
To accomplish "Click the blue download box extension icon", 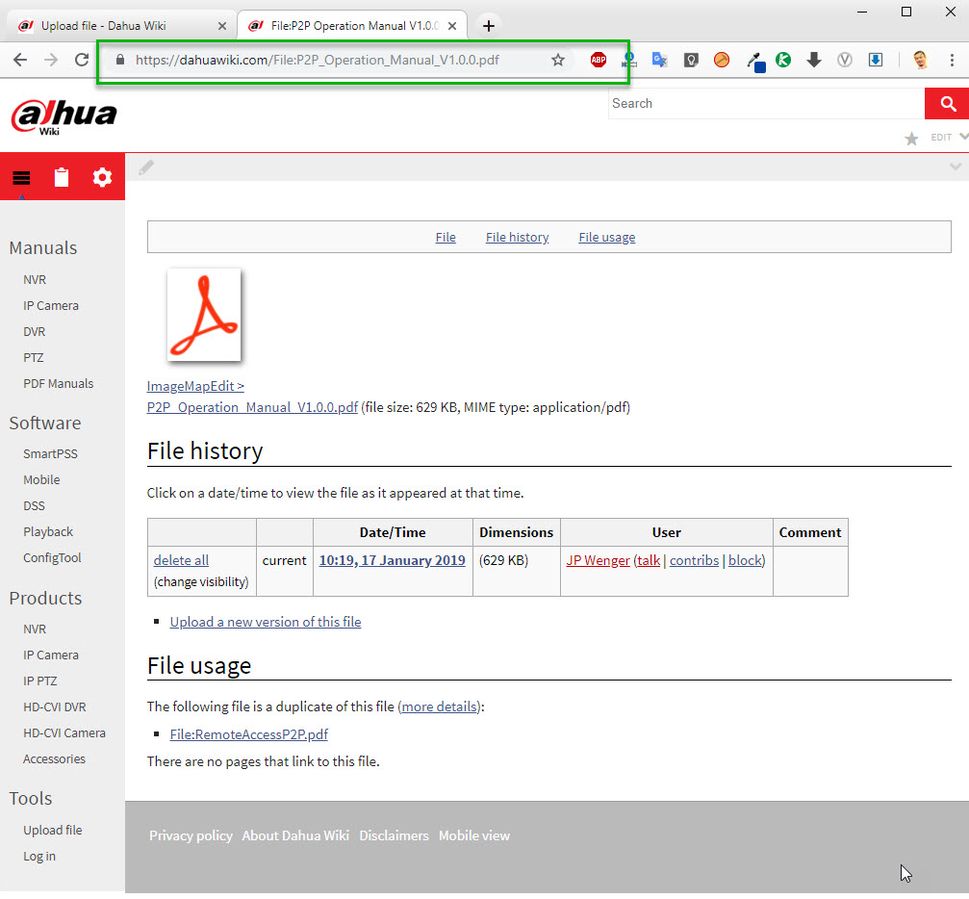I will click(x=876, y=60).
